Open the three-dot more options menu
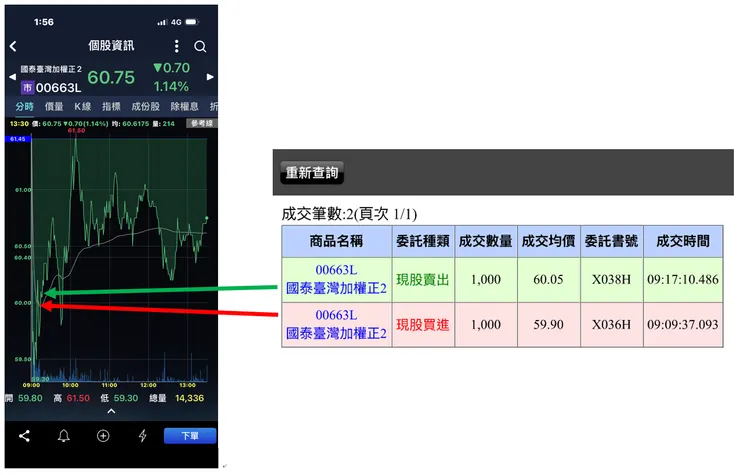Image resolution: width=740 pixels, height=475 pixels. 177,46
